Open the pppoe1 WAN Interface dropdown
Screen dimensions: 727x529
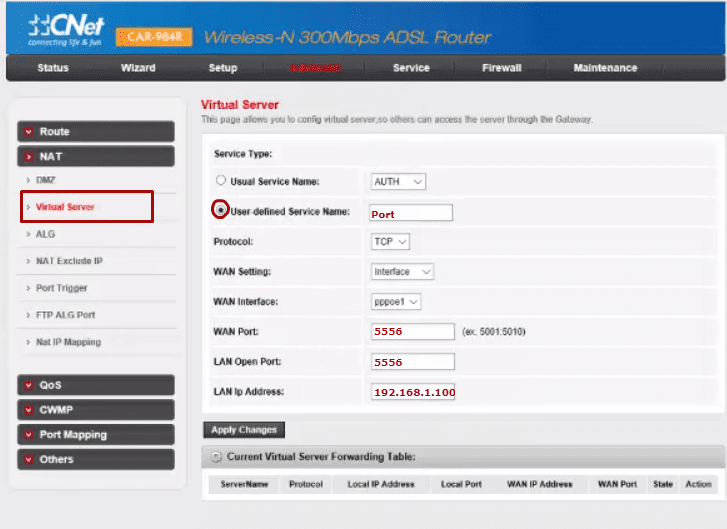click(x=396, y=302)
